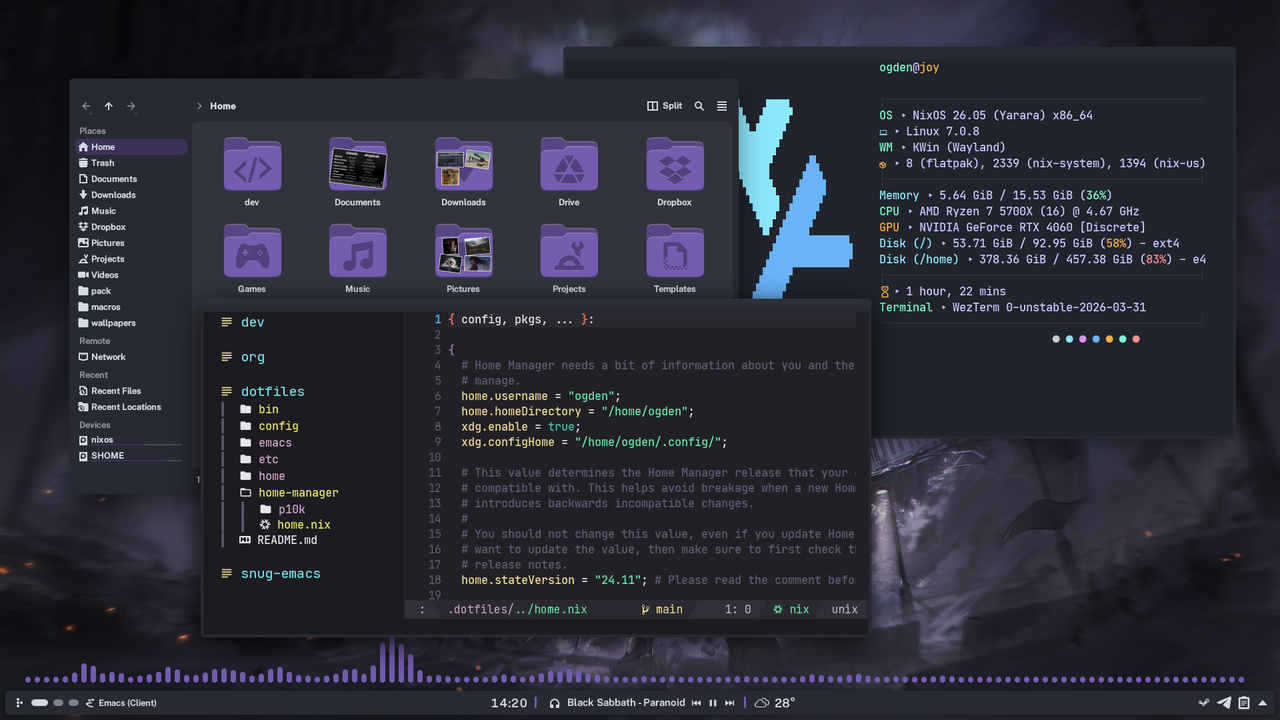Go back in the file manager
The width and height of the screenshot is (1280, 720).
(86, 106)
